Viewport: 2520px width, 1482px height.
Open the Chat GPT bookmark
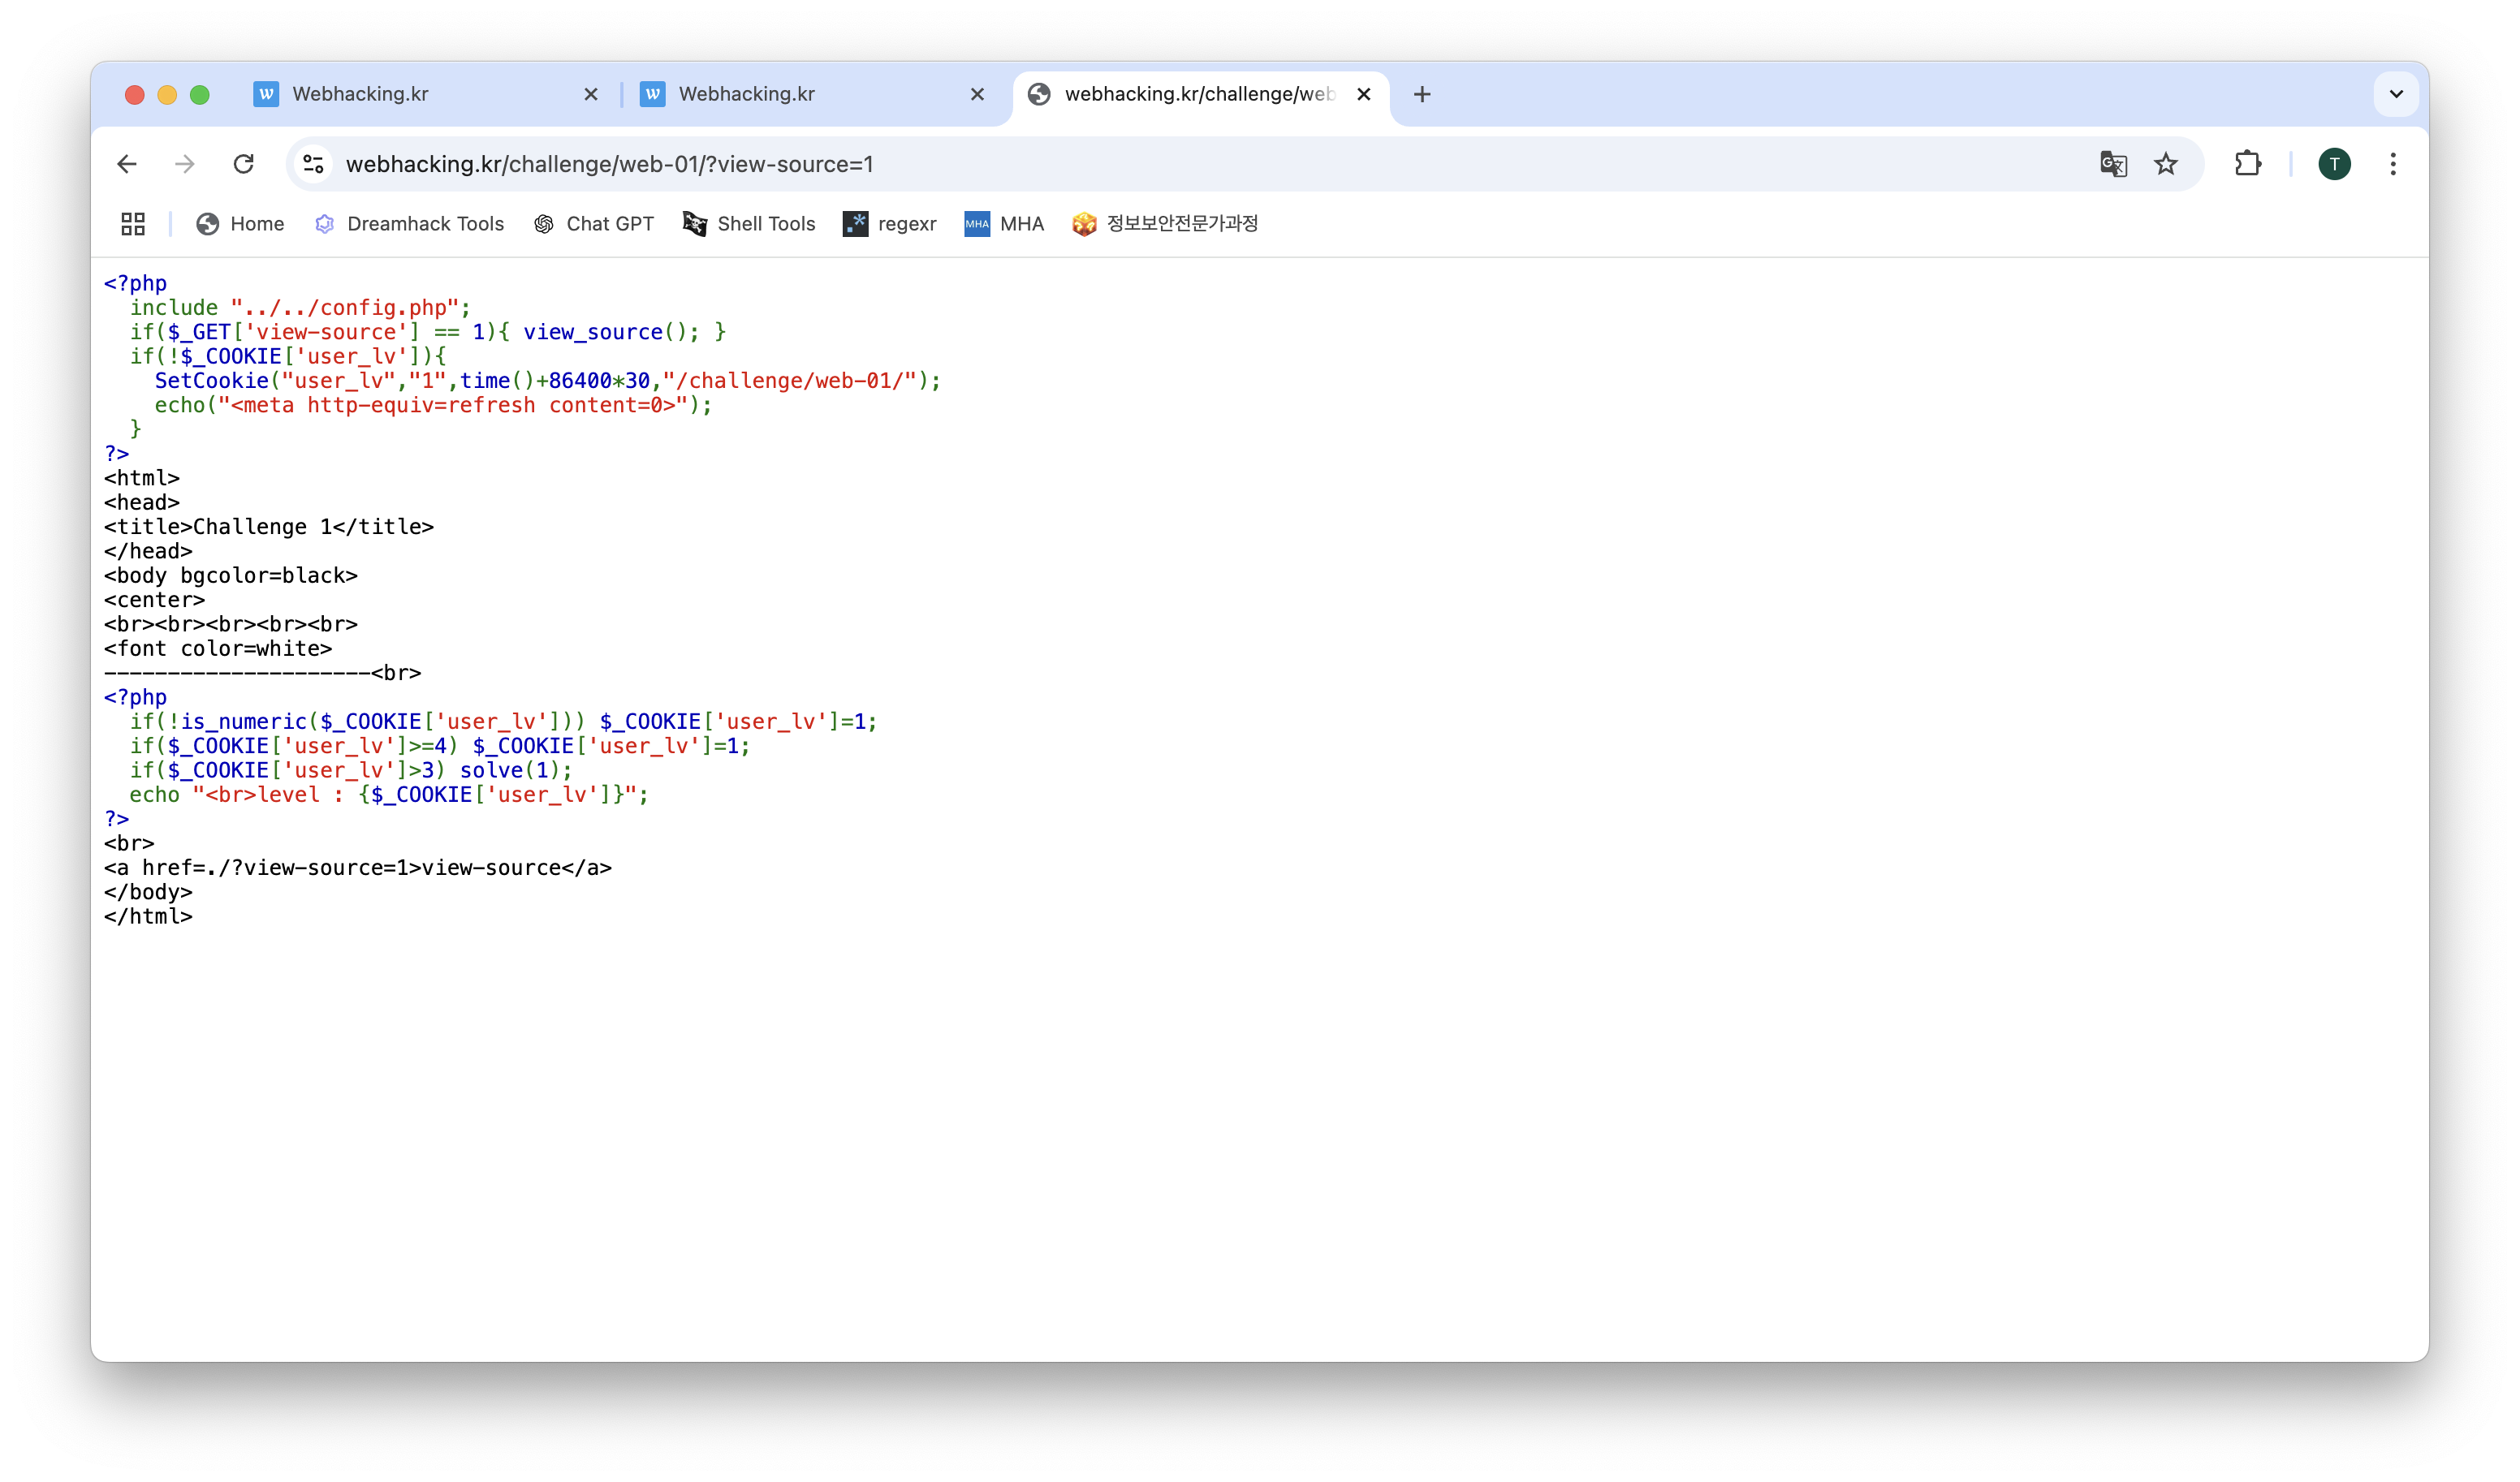tap(594, 224)
